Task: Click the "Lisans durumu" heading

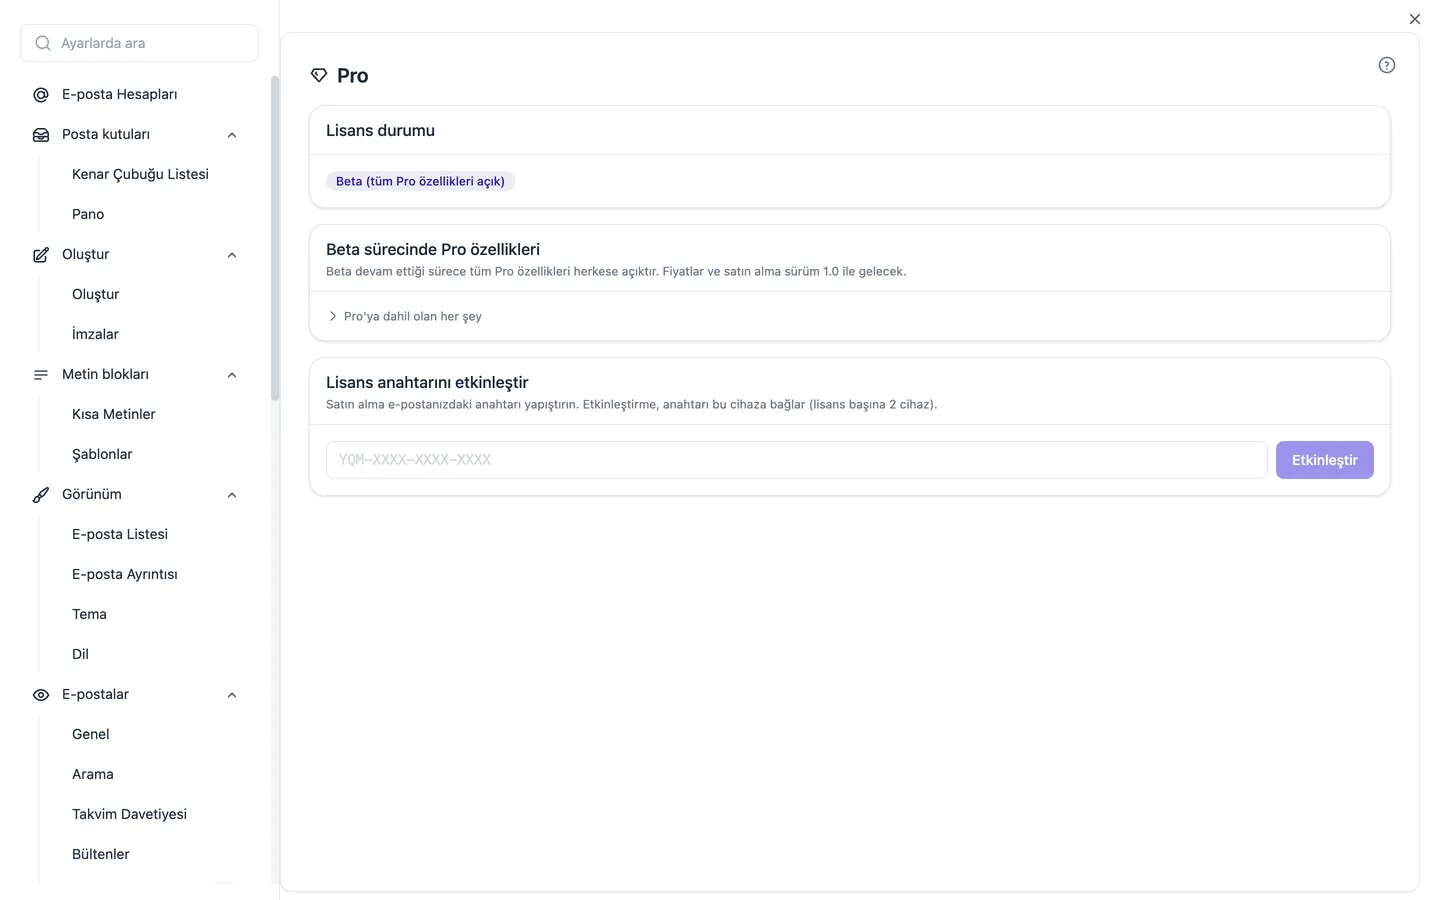Action: point(380,130)
